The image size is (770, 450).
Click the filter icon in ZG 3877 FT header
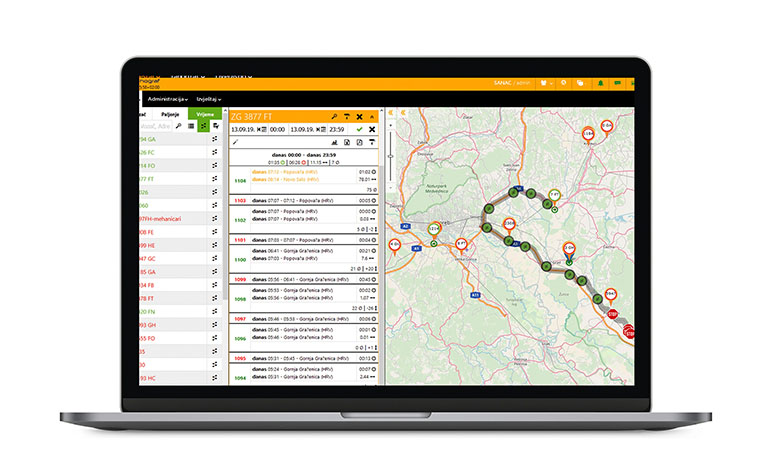347,116
